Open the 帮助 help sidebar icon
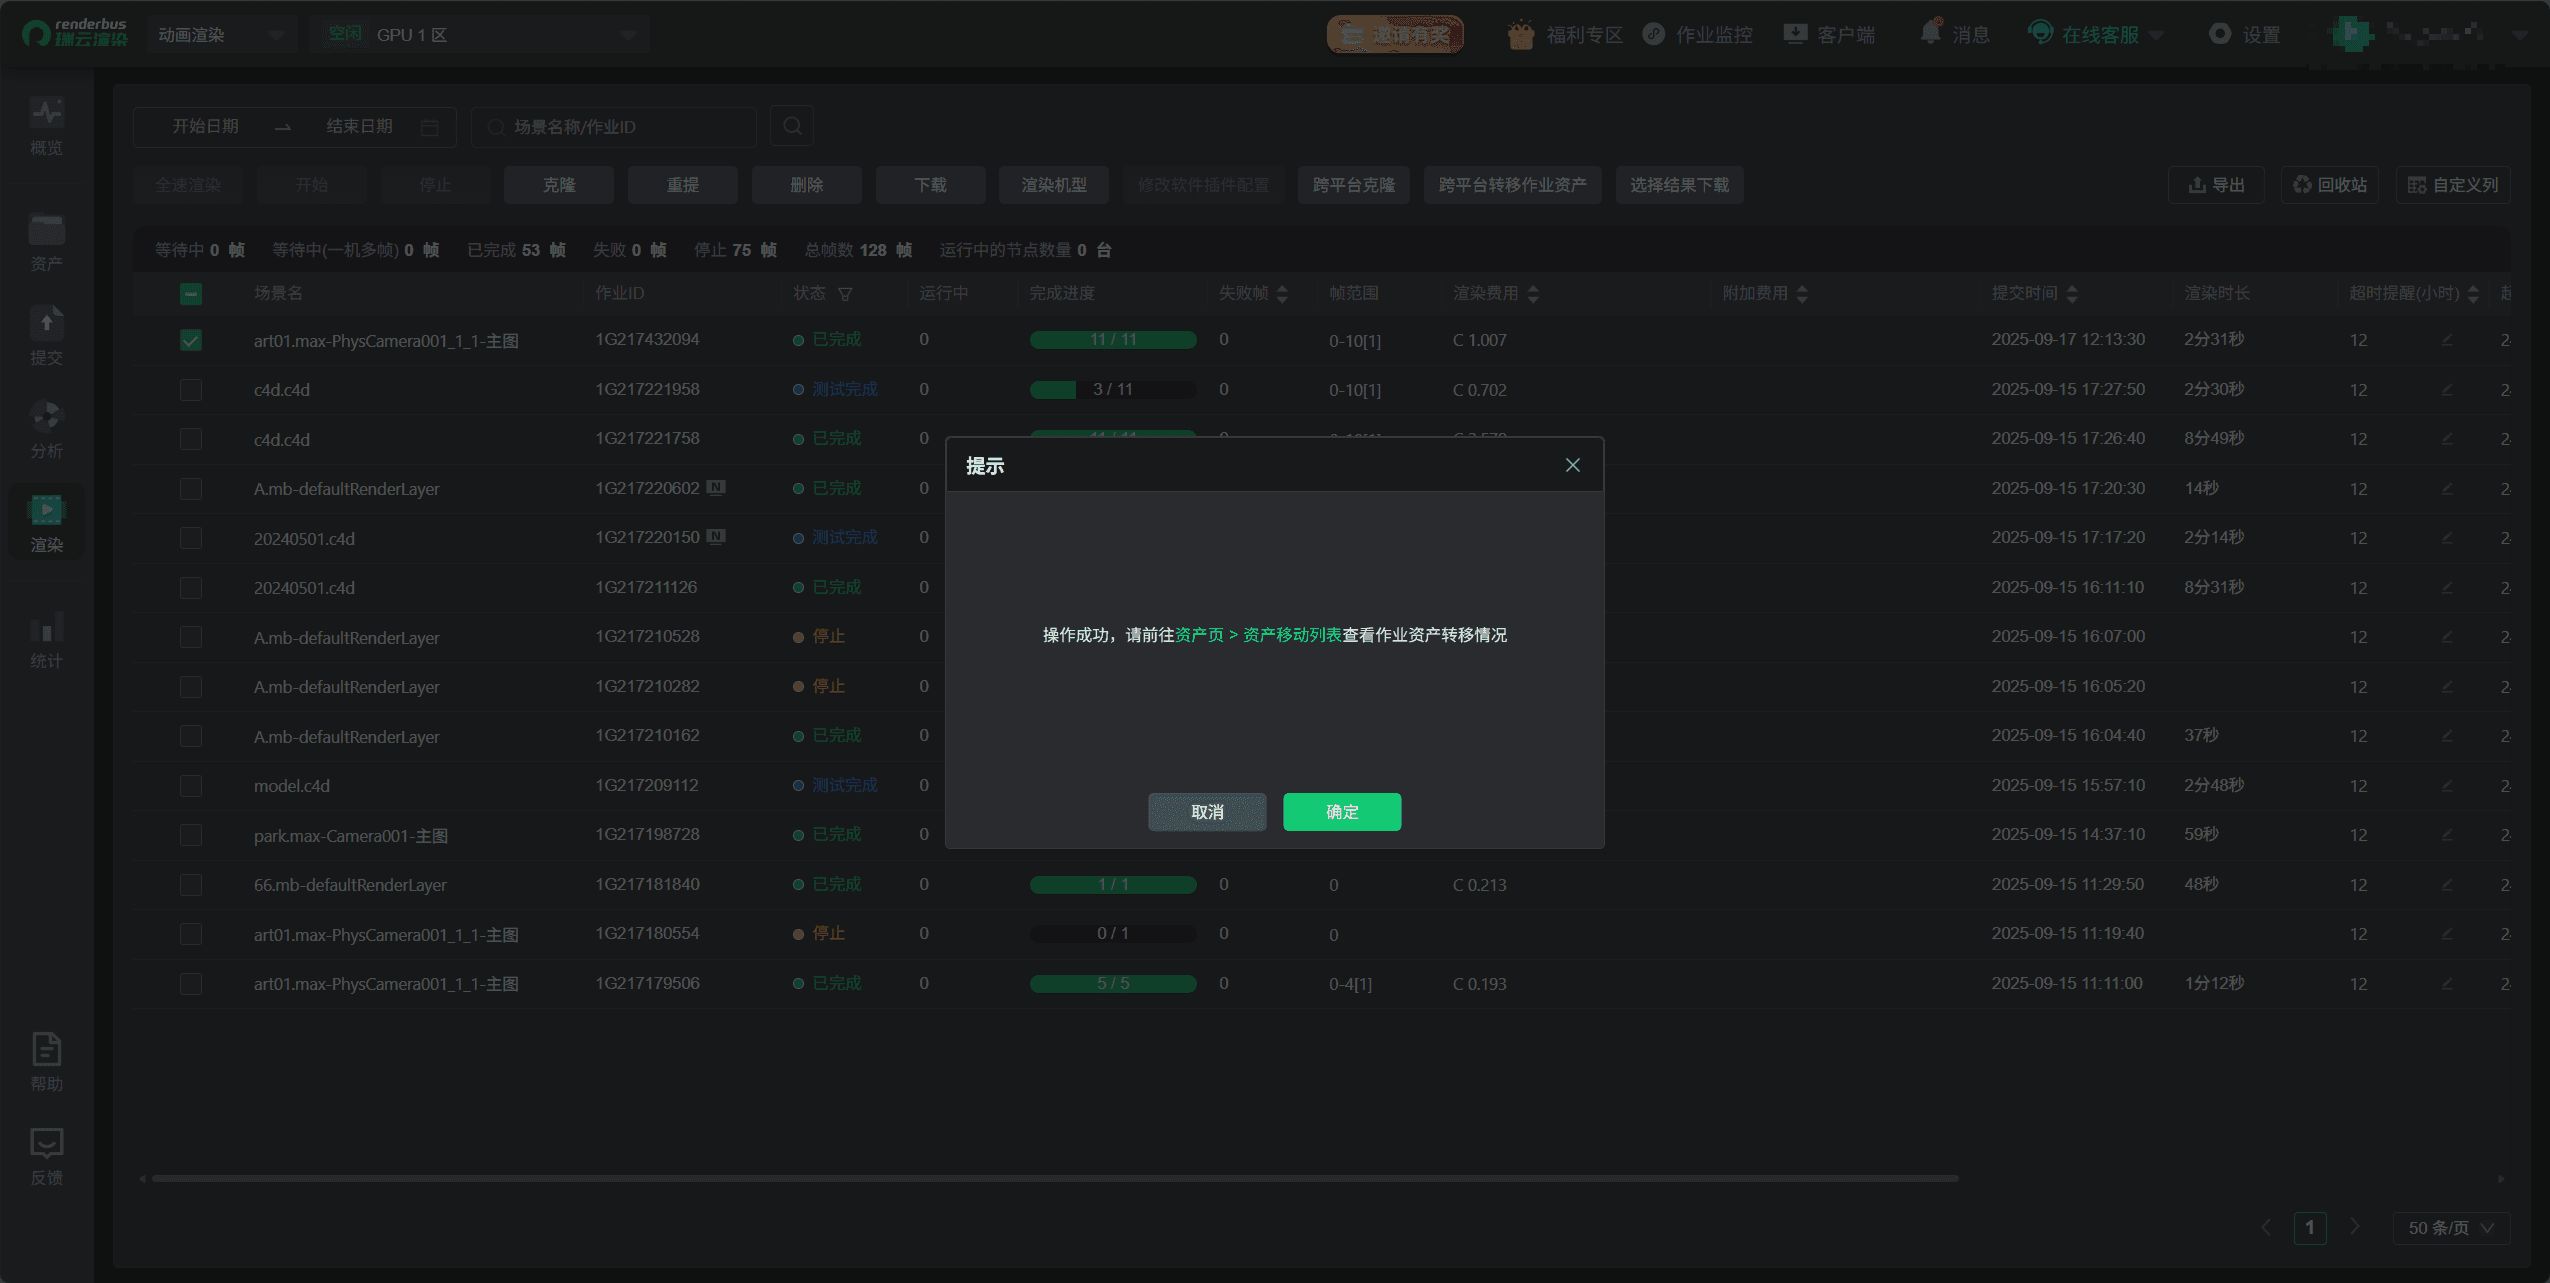Viewport: 2550px width, 1283px height. tap(46, 1062)
